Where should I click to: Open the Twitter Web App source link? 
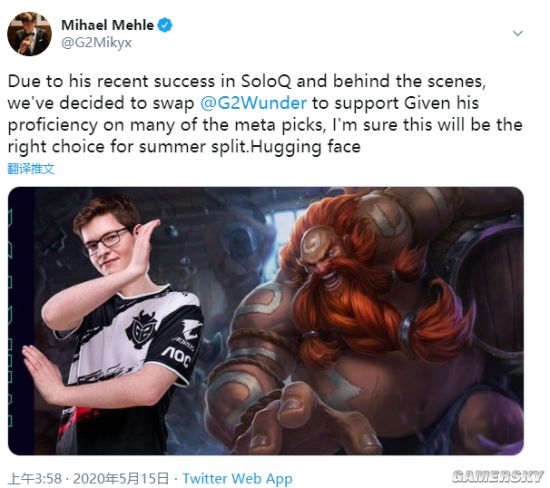click(x=237, y=479)
